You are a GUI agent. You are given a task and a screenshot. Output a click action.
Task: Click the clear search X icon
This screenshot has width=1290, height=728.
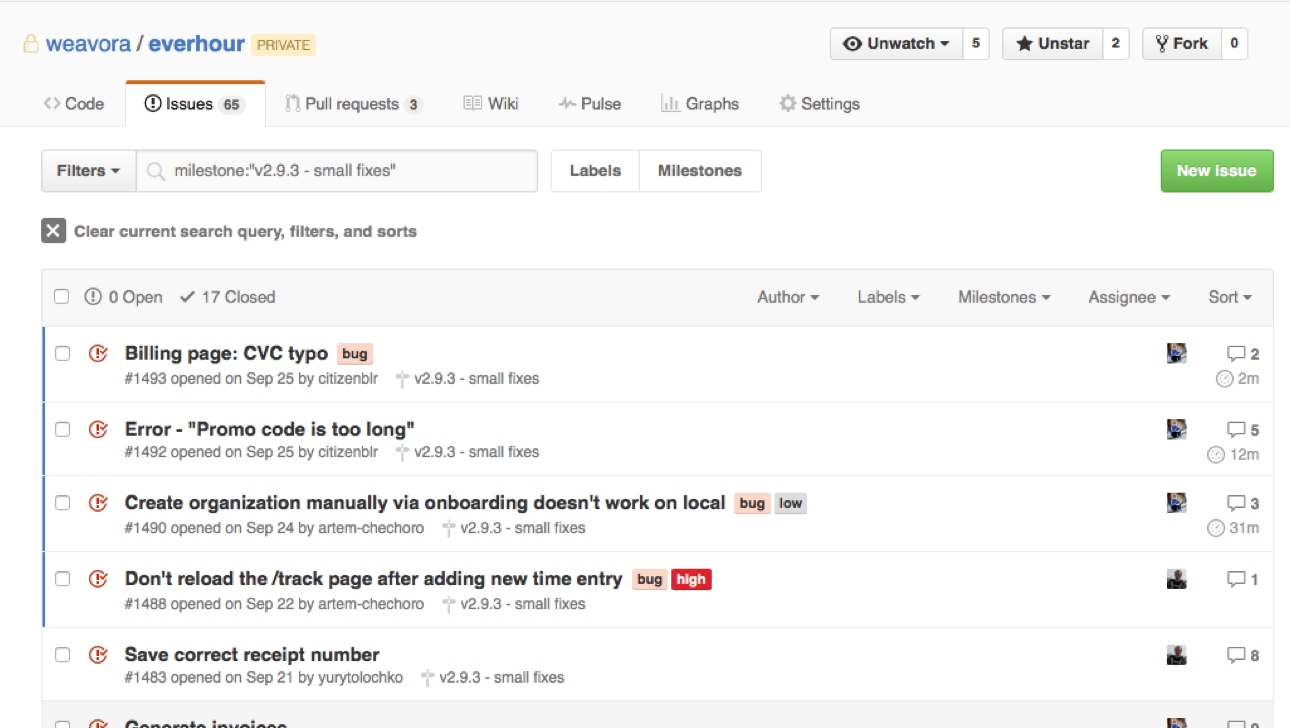click(x=53, y=231)
